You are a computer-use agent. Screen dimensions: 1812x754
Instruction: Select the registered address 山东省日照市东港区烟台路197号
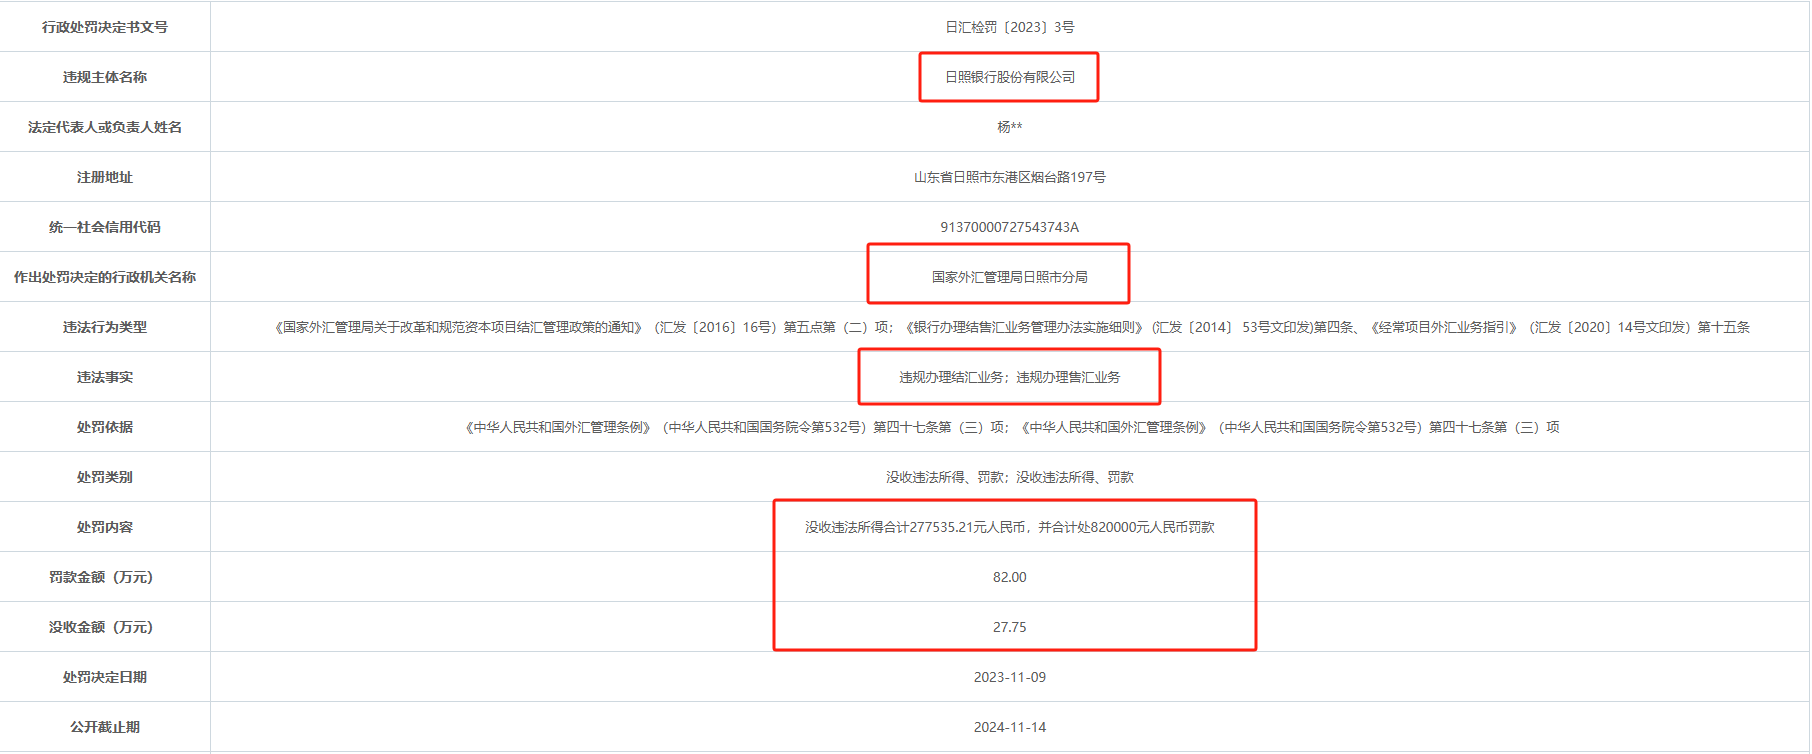(1009, 177)
